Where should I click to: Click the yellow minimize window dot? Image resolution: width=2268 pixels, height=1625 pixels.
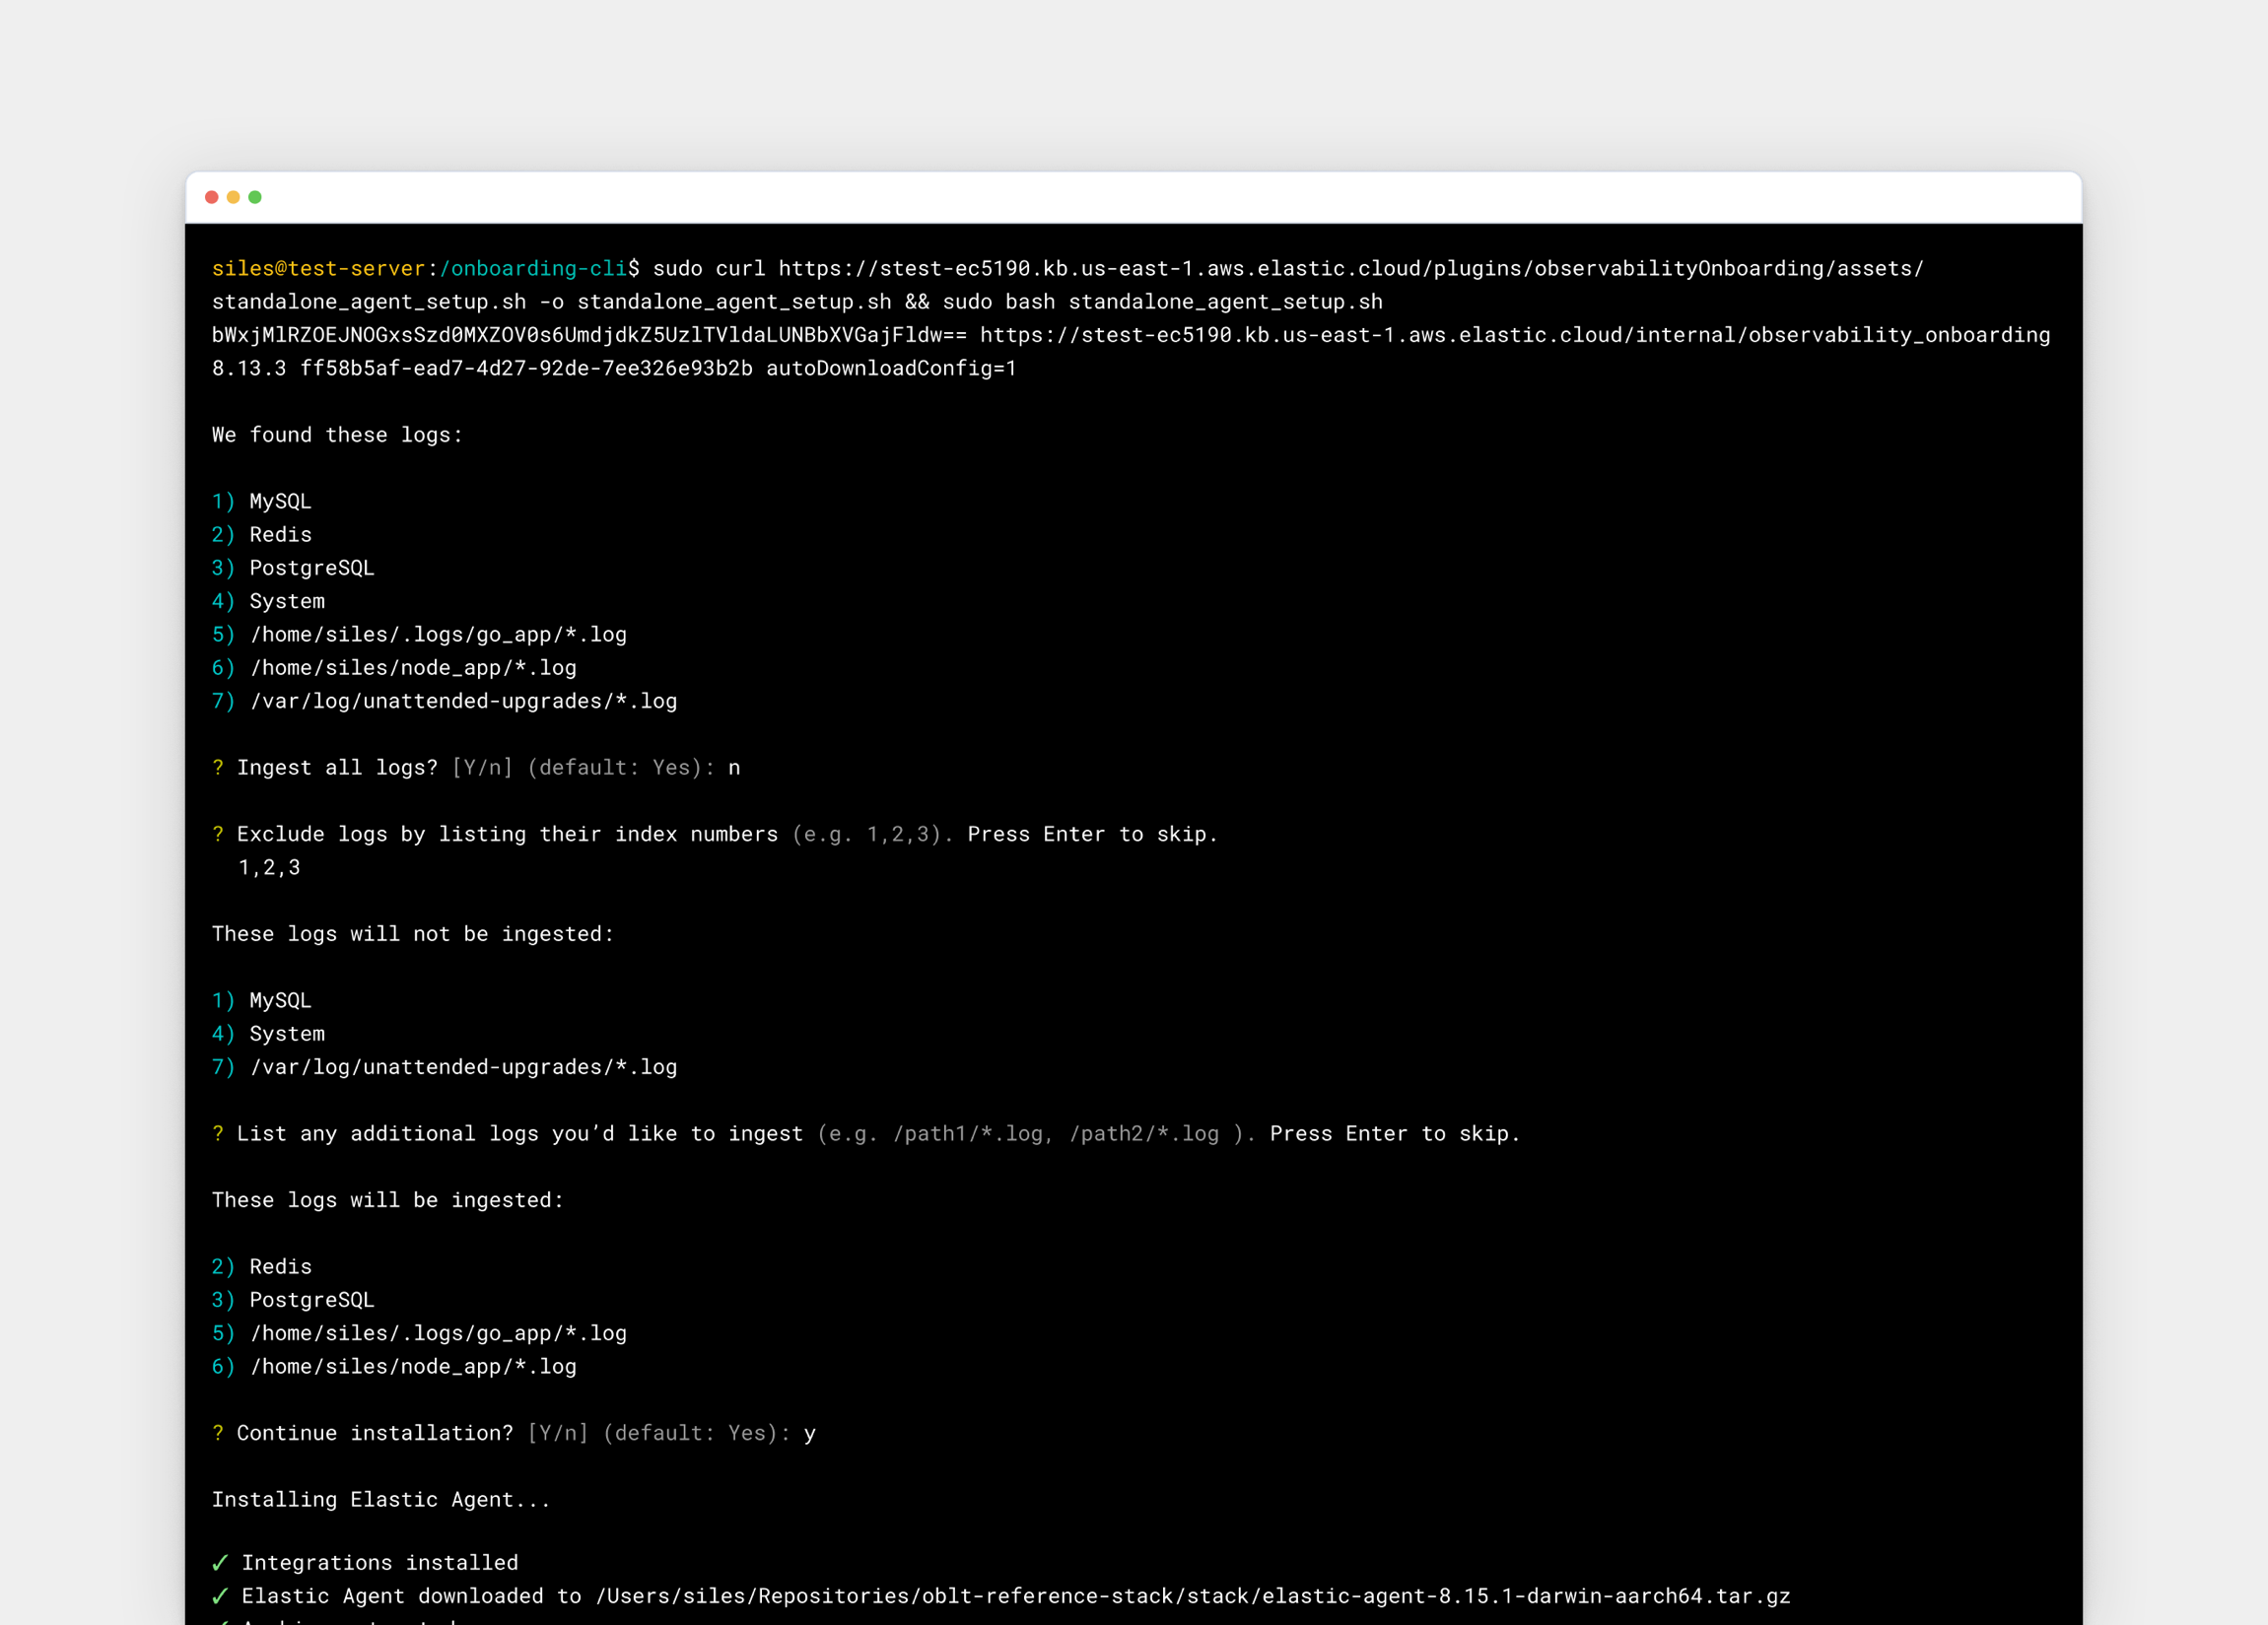(x=233, y=197)
